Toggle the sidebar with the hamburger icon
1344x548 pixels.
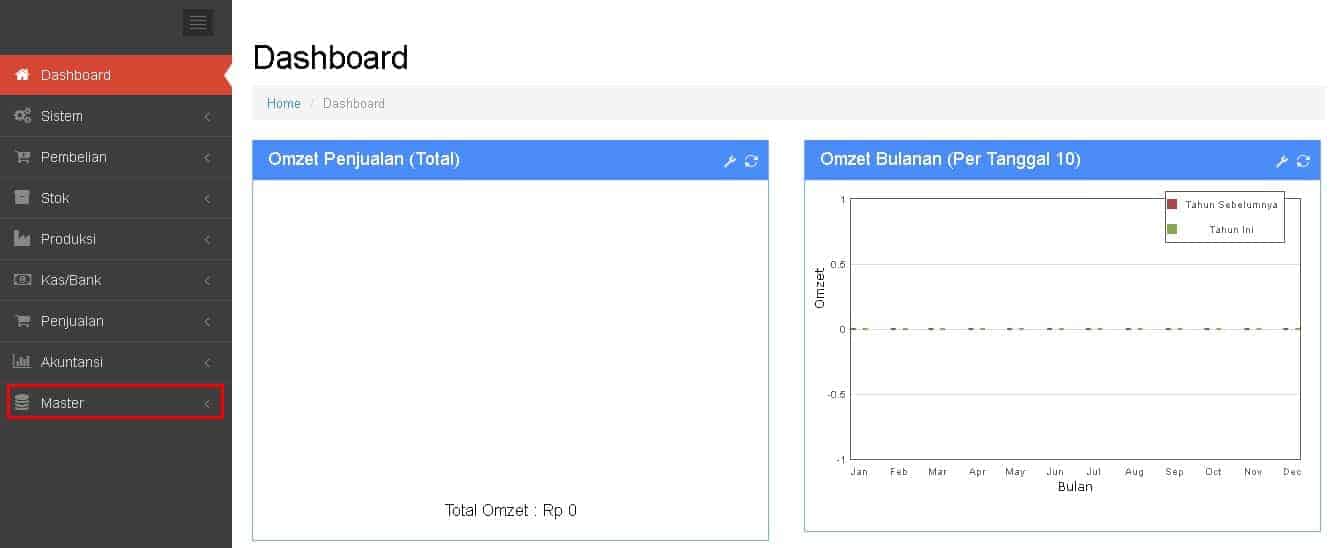click(198, 22)
